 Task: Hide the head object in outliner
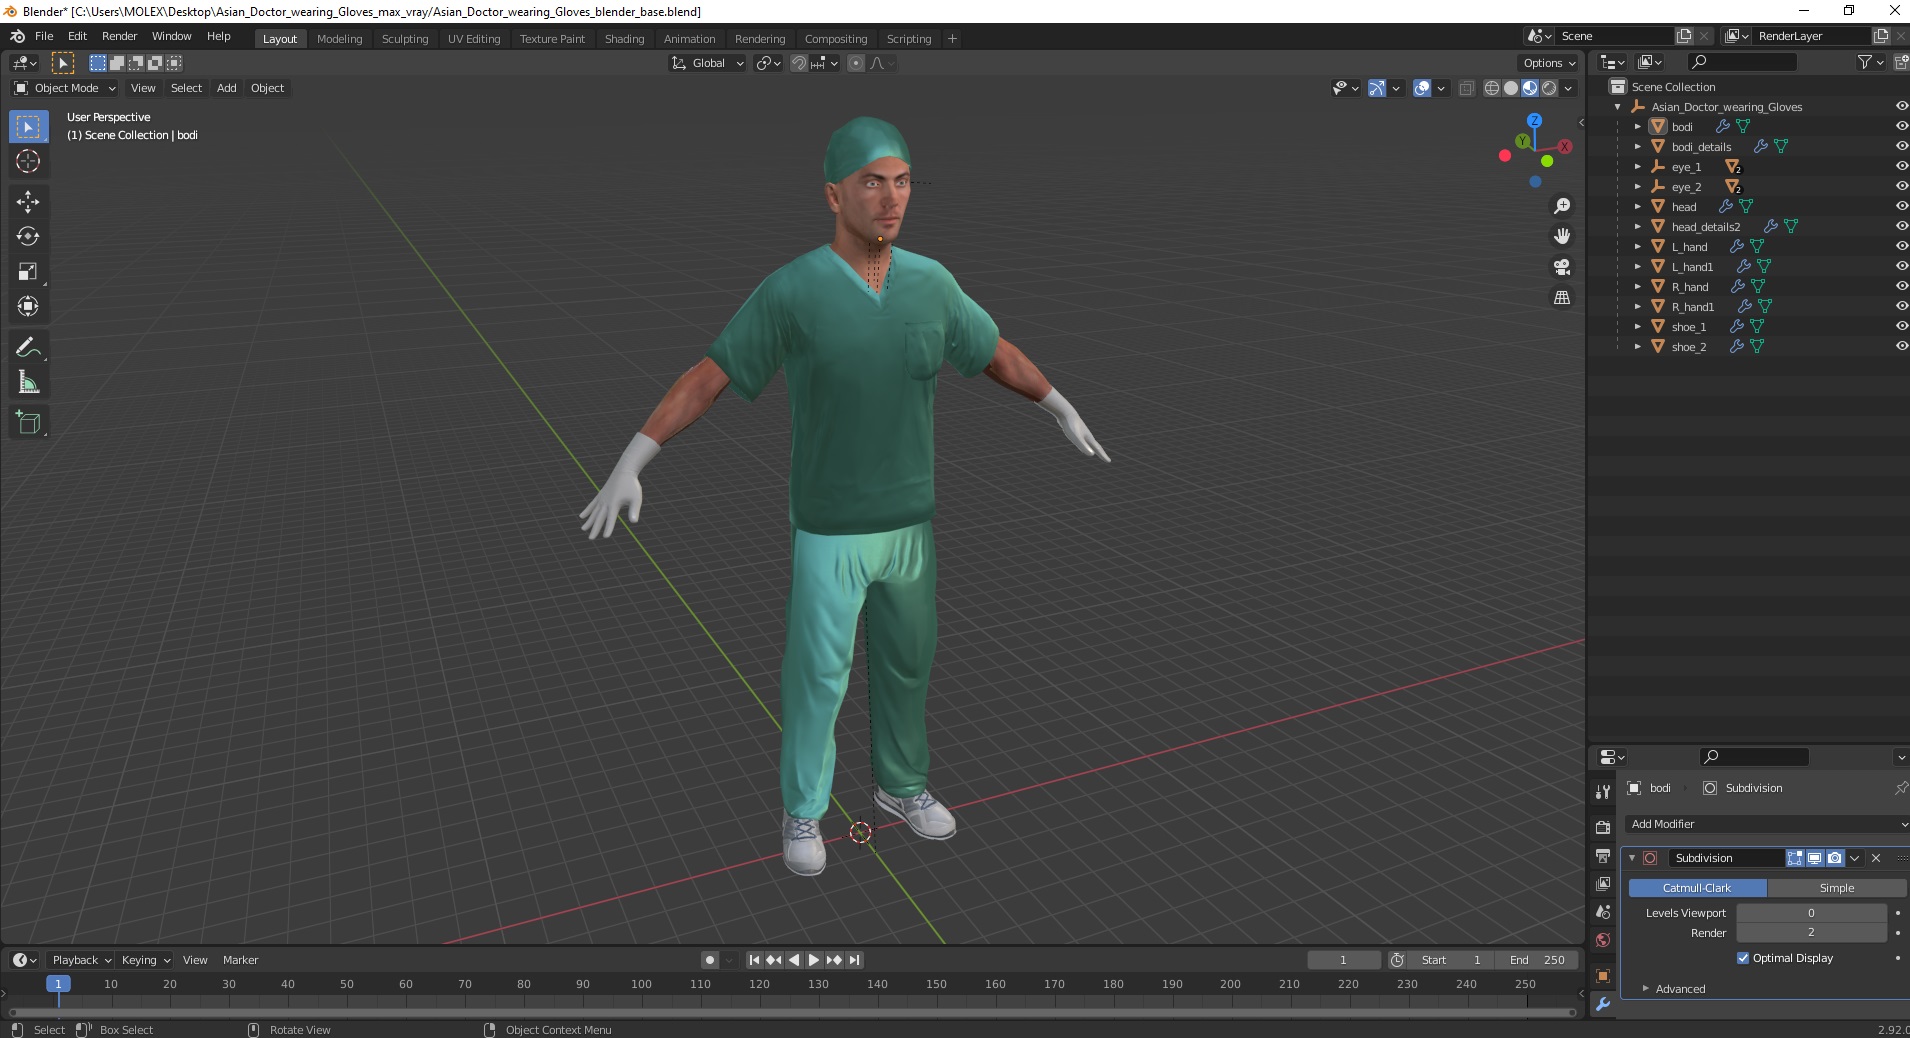pyautogui.click(x=1901, y=207)
